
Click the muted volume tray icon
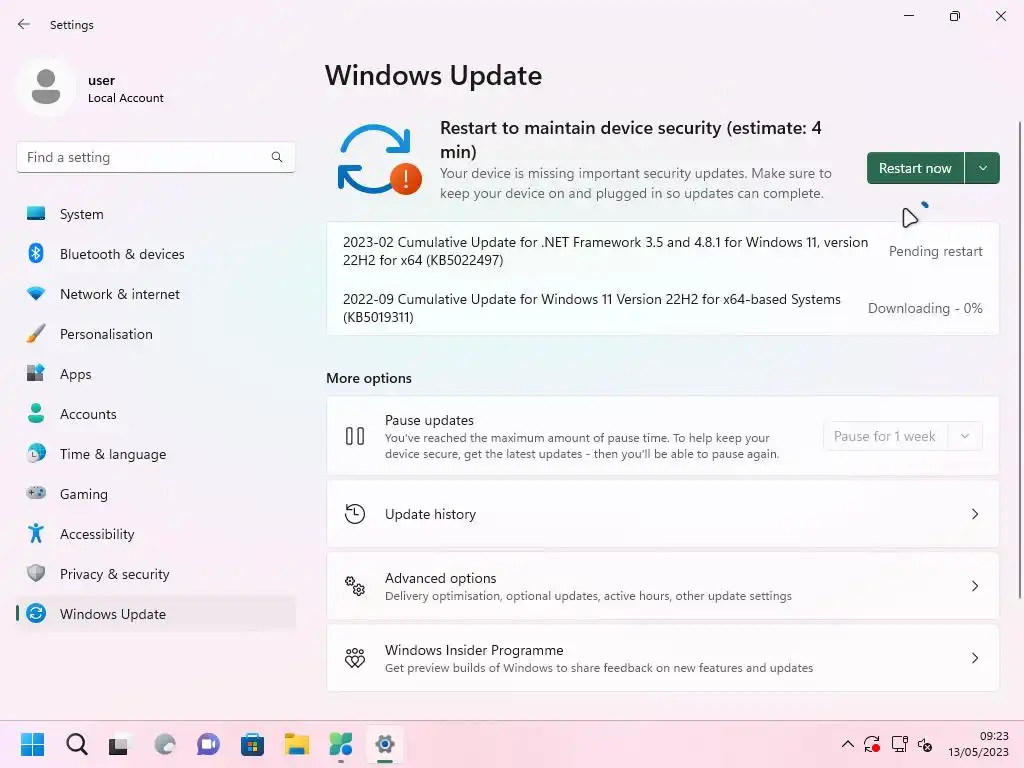coord(925,744)
